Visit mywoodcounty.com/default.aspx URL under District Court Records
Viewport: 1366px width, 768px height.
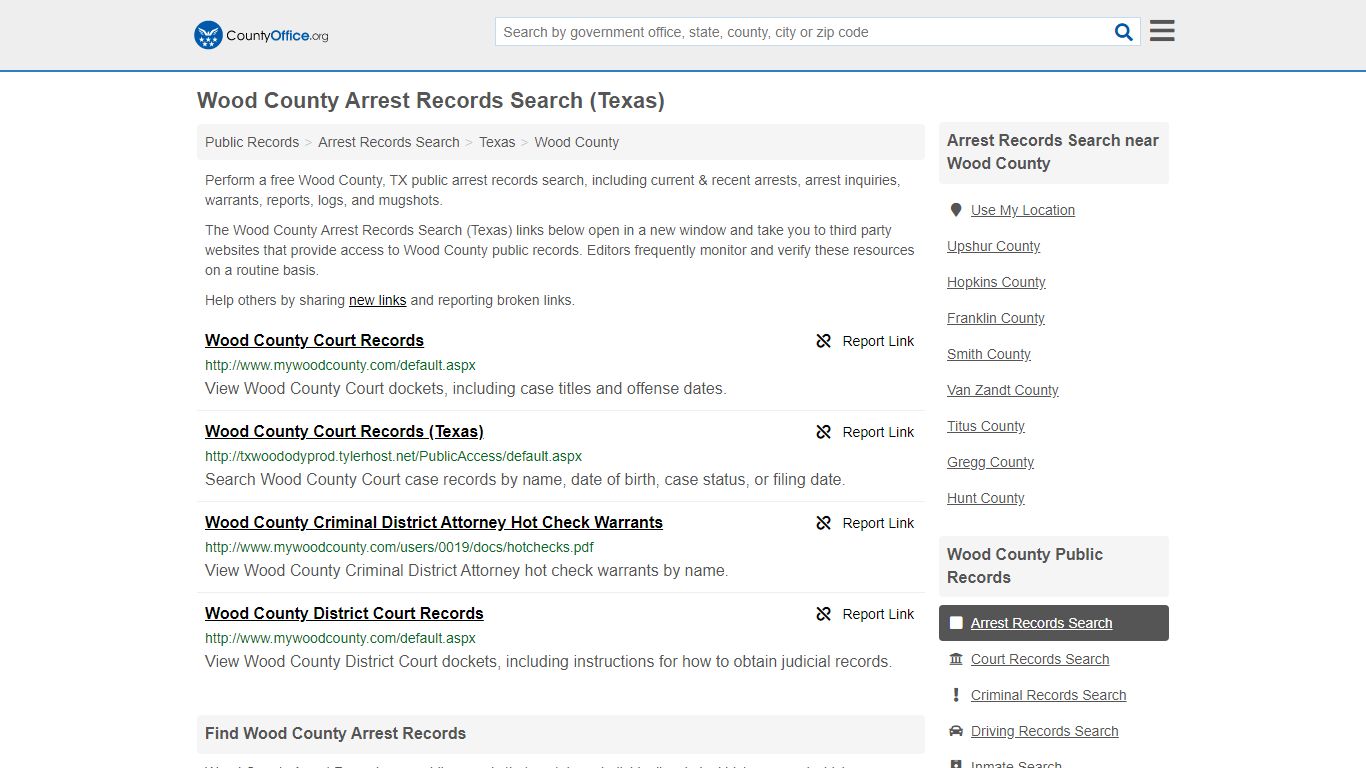coord(340,638)
